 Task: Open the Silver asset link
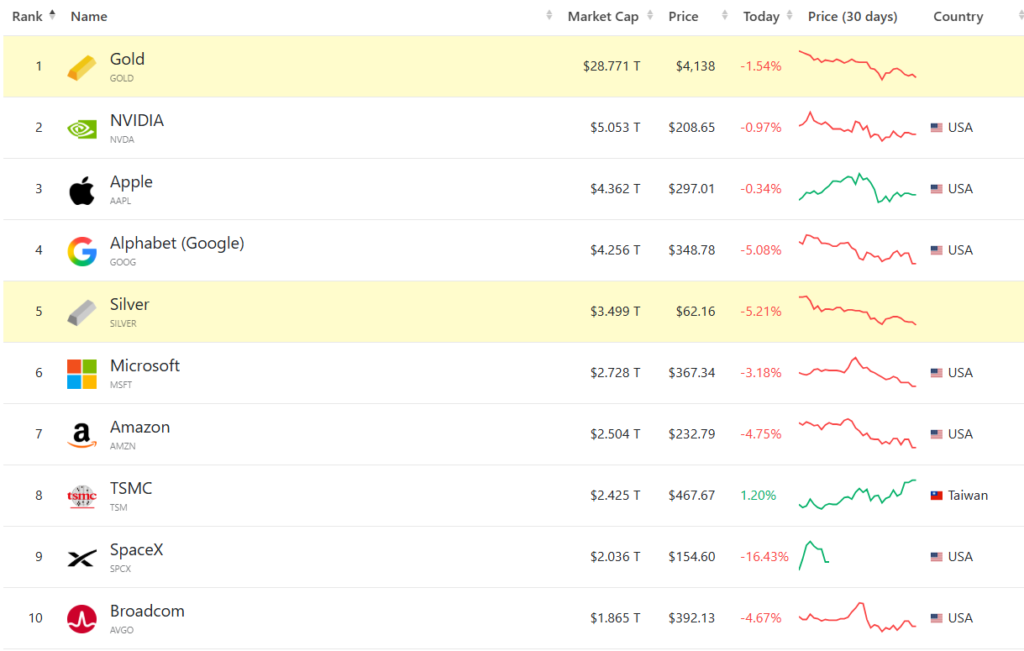click(x=129, y=304)
